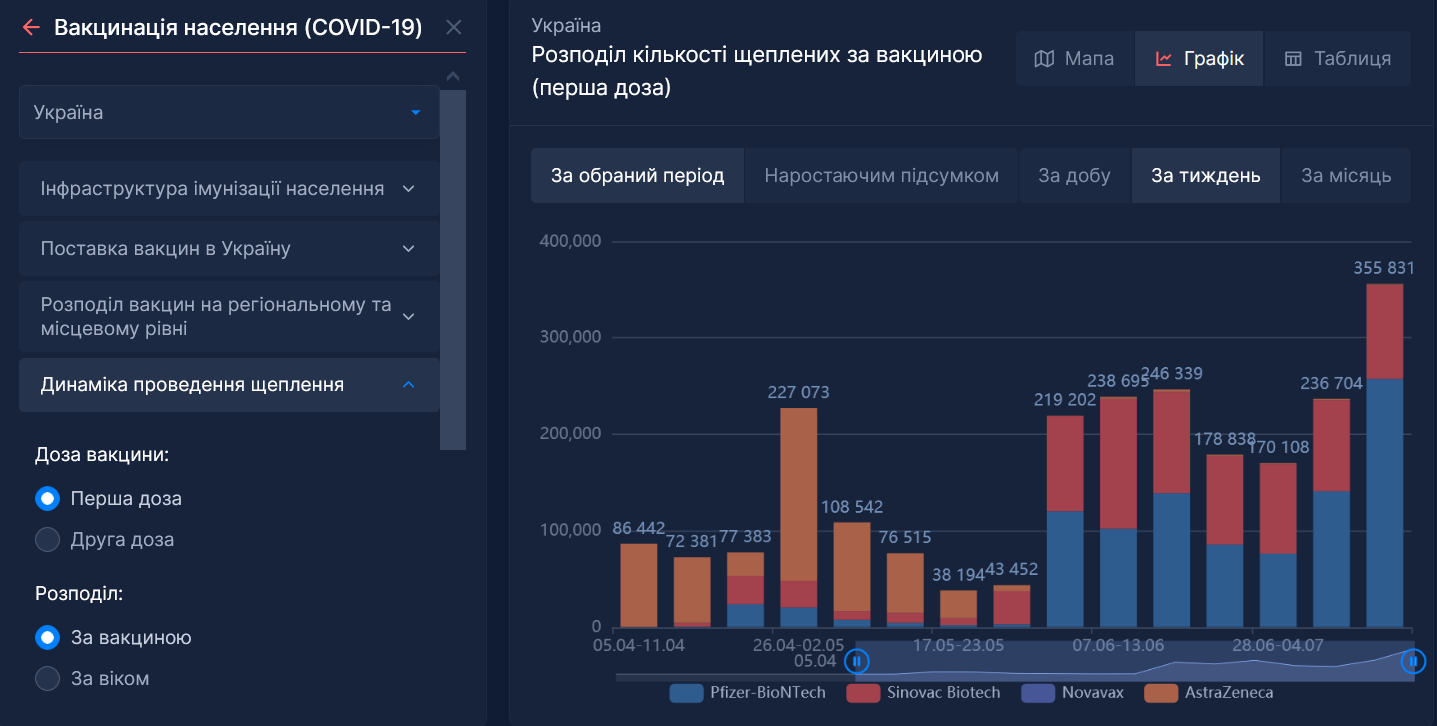
Task: Show data За місяць
Action: tap(1345, 176)
